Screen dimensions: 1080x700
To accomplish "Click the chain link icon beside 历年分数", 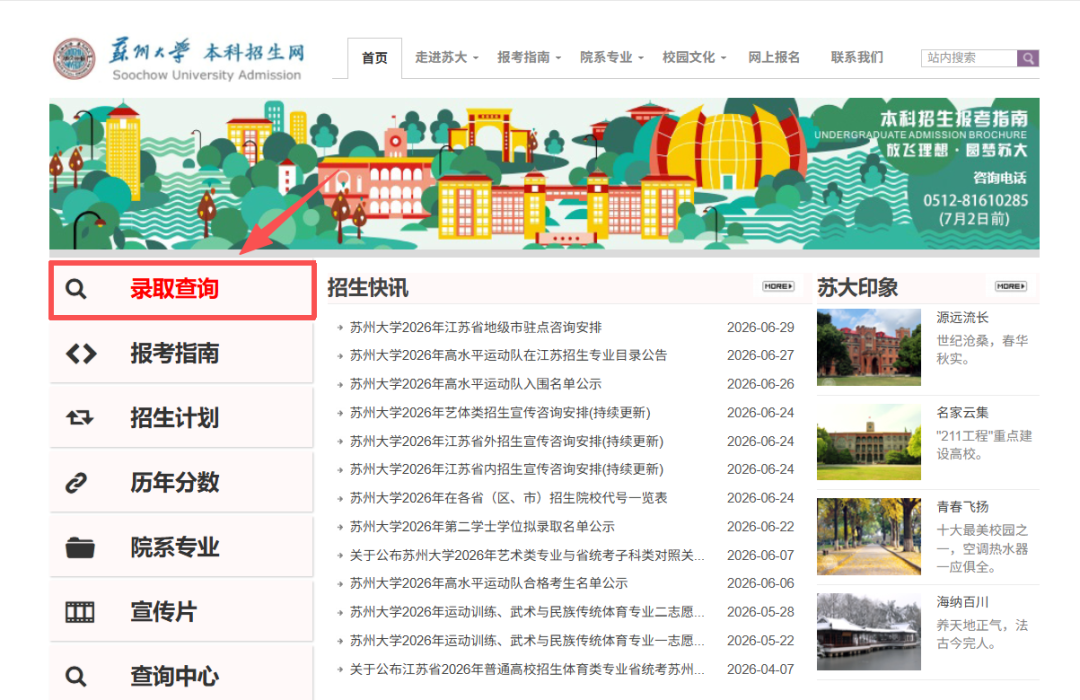I will [x=76, y=482].
